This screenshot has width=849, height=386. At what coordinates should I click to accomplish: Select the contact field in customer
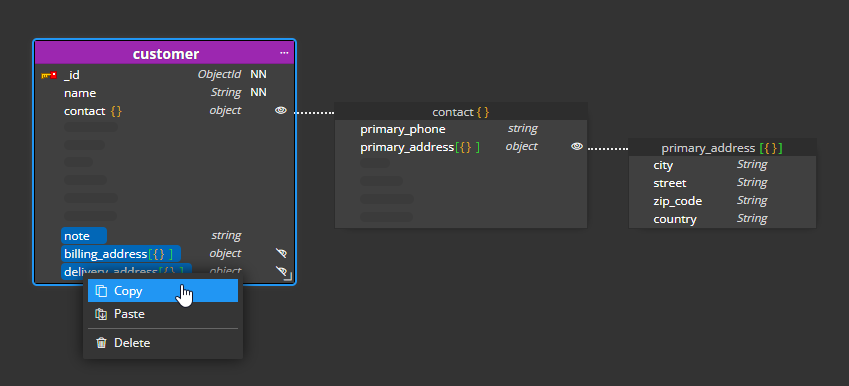165,110
